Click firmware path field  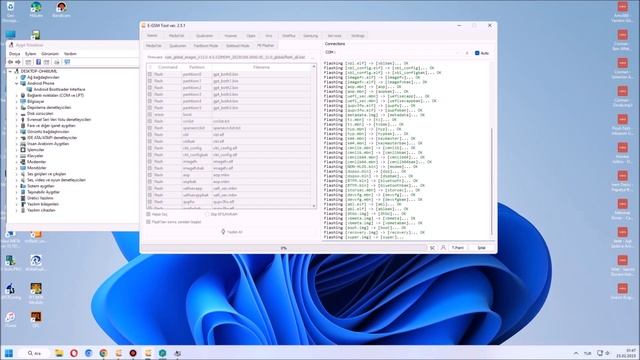234,57
